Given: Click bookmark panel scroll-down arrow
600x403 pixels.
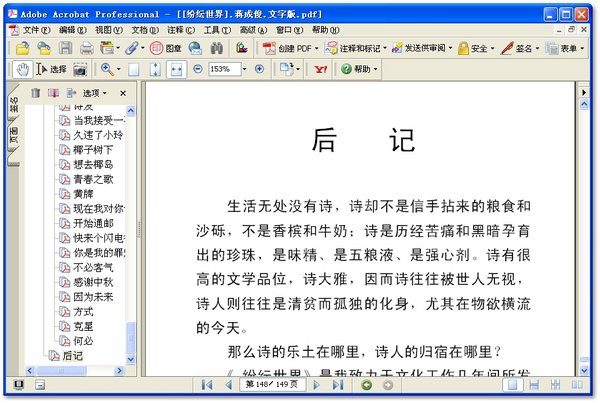Looking at the screenshot, I should tap(130, 359).
